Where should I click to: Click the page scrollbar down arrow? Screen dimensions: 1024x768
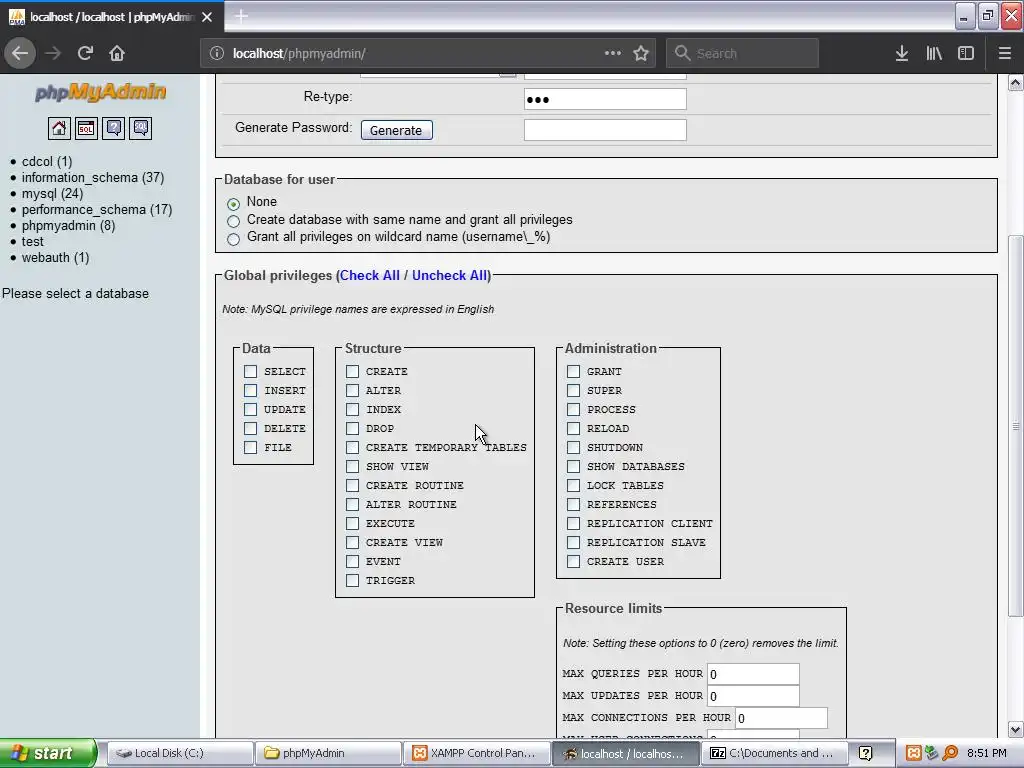[x=1015, y=729]
